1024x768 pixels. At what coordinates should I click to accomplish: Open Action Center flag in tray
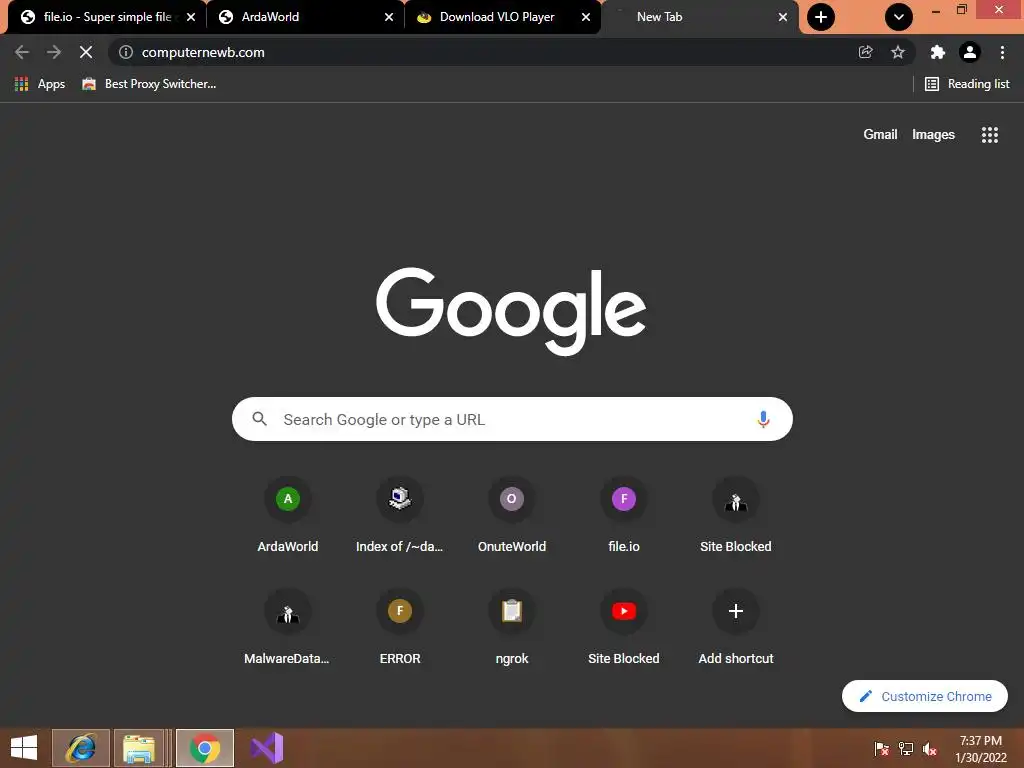point(881,748)
